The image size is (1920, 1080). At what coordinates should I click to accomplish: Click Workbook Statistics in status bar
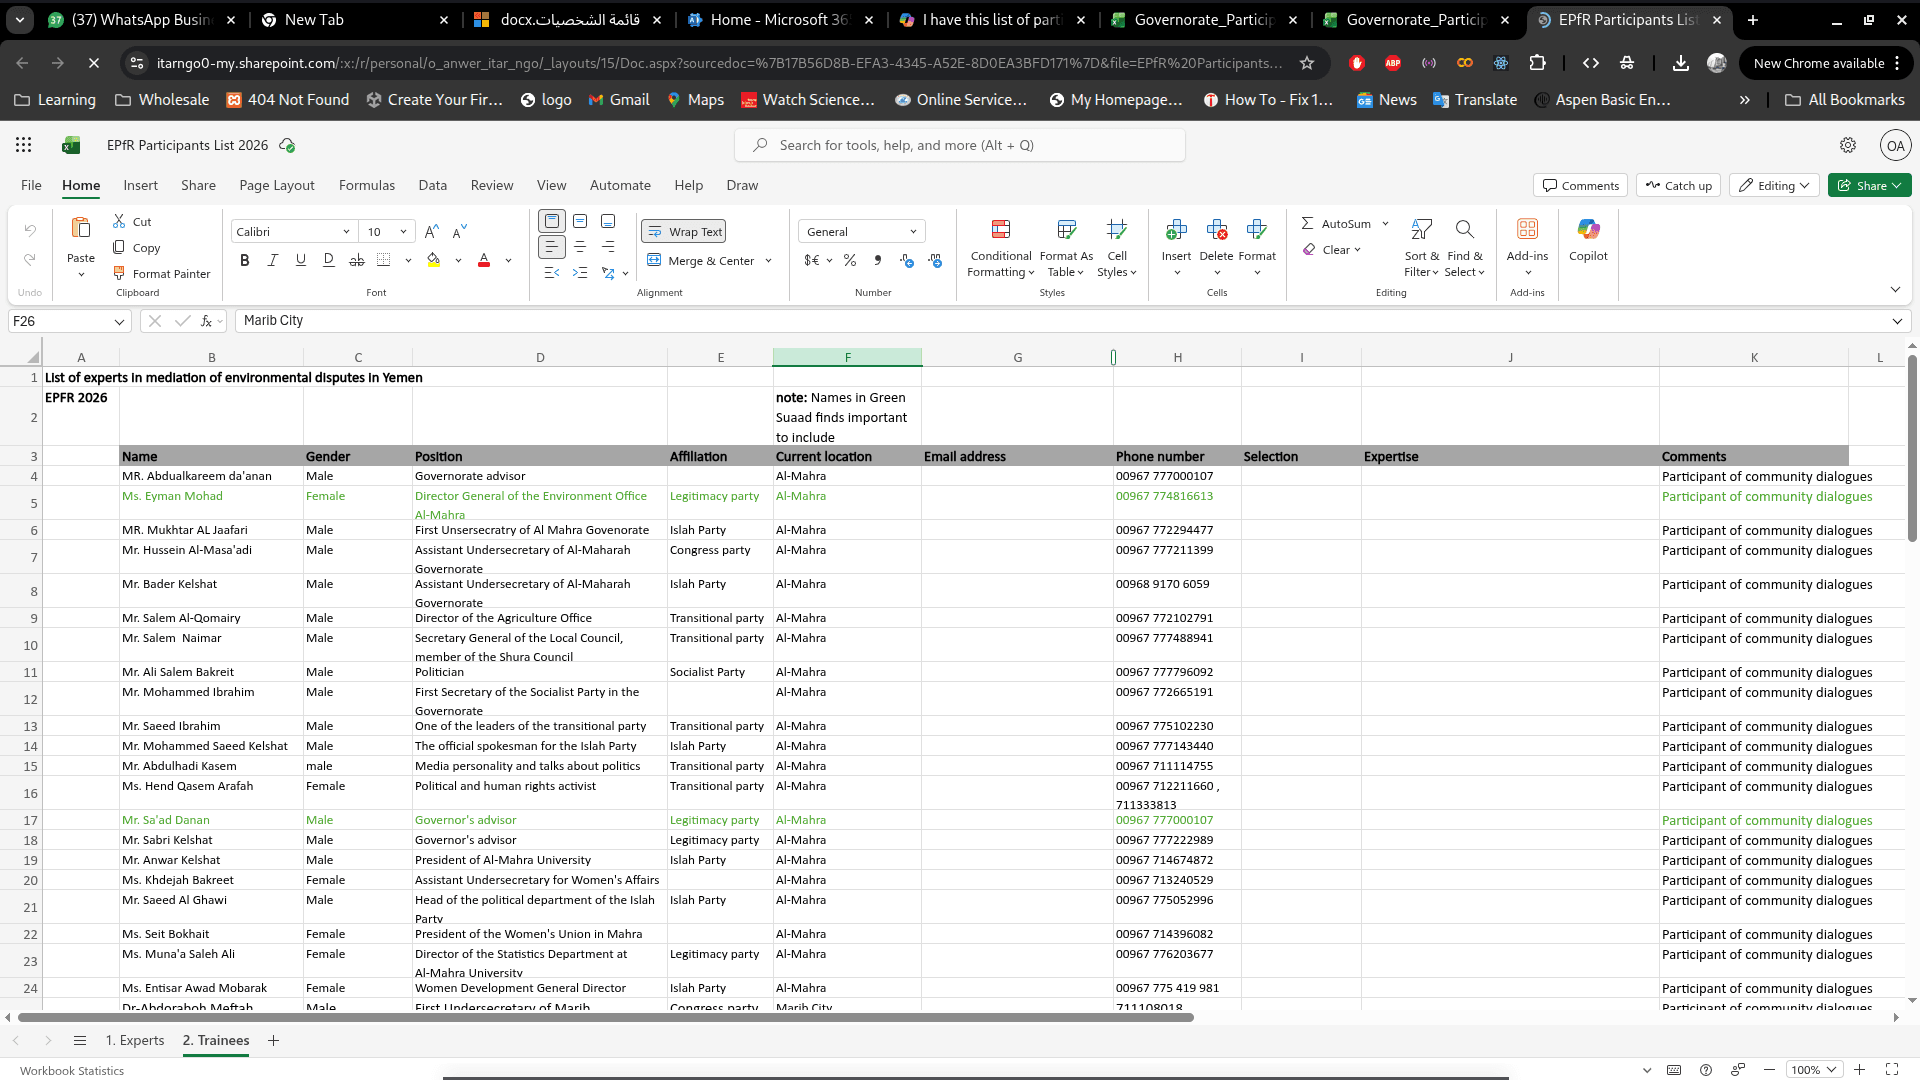click(72, 1070)
